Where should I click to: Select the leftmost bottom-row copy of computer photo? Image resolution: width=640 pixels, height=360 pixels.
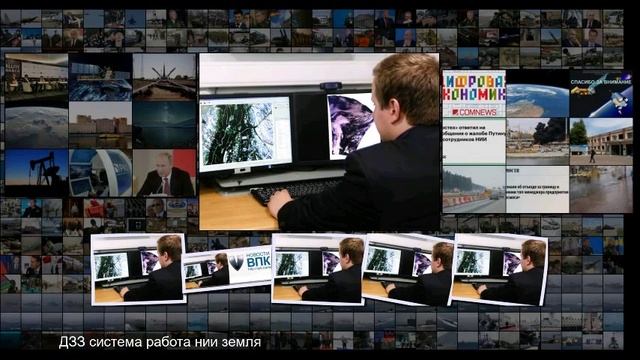(138, 270)
